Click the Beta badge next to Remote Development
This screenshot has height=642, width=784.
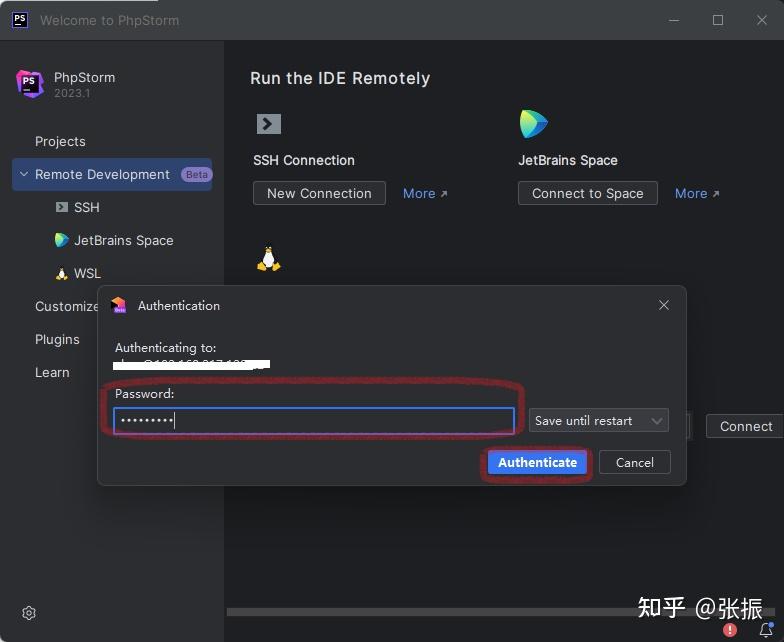tap(196, 174)
